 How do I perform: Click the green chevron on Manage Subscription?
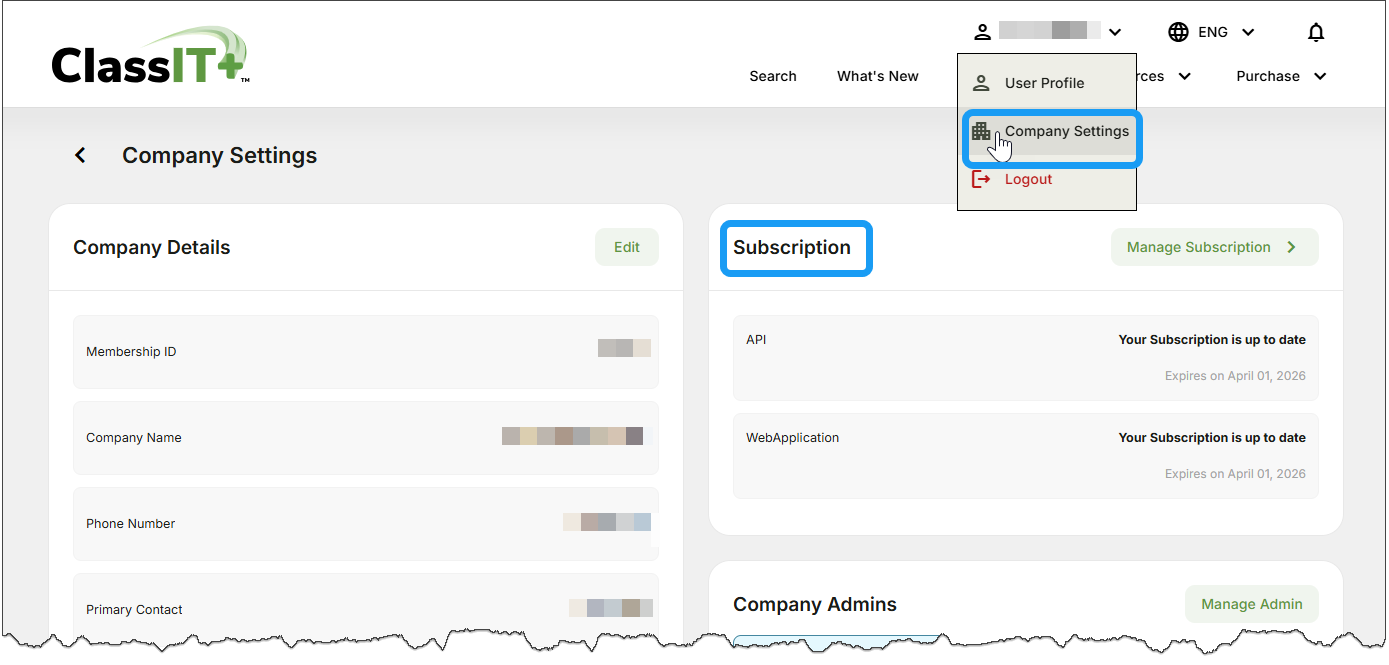click(1291, 246)
